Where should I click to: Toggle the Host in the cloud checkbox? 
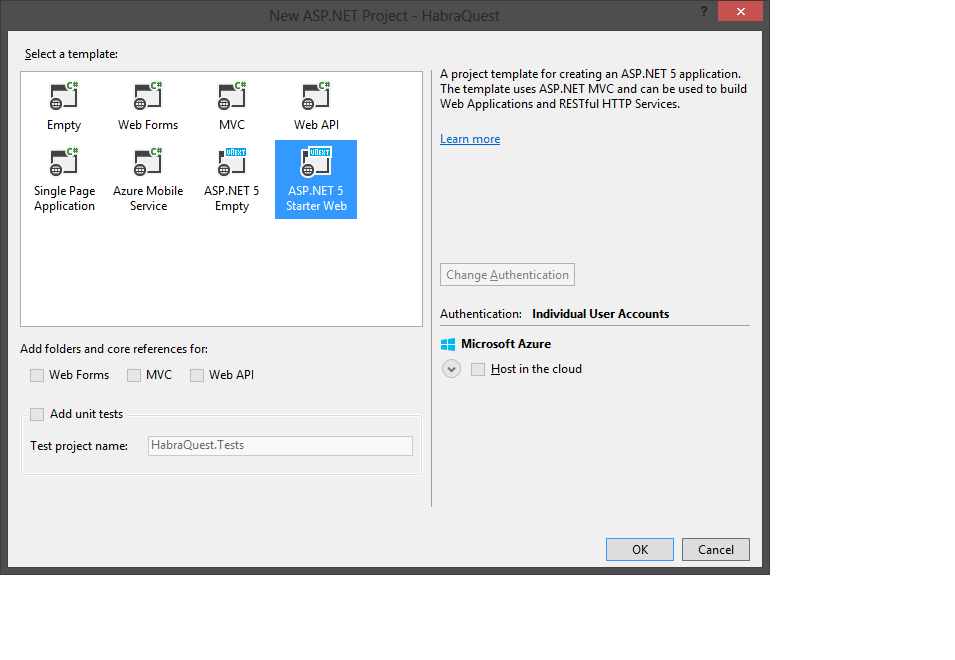point(478,369)
